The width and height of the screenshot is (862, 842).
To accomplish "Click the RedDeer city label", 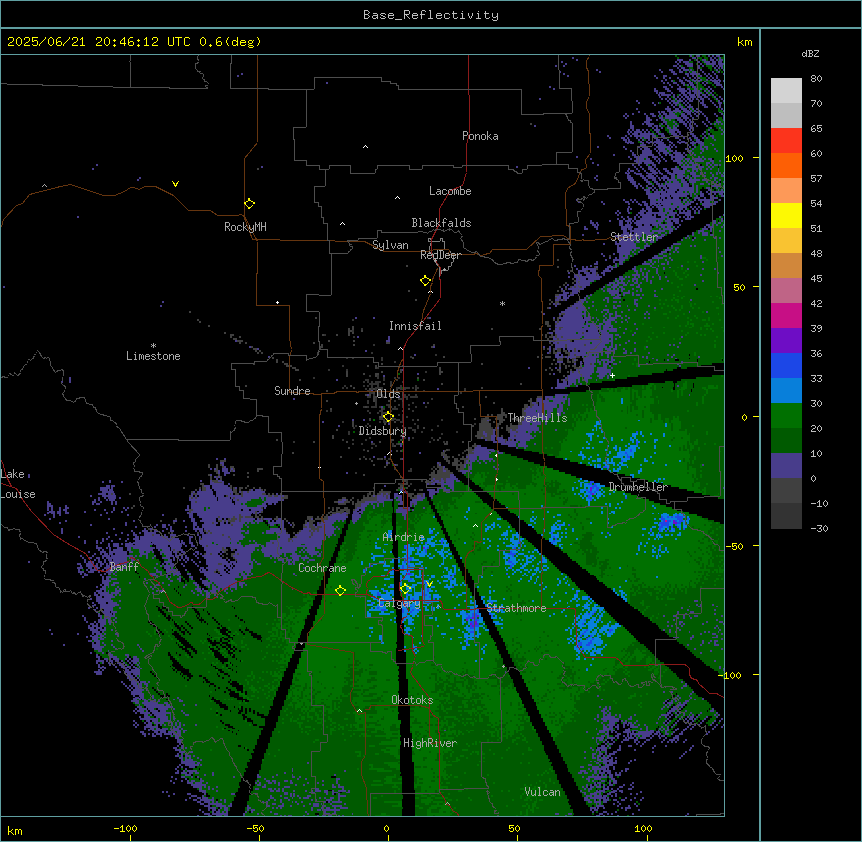I will click(440, 255).
